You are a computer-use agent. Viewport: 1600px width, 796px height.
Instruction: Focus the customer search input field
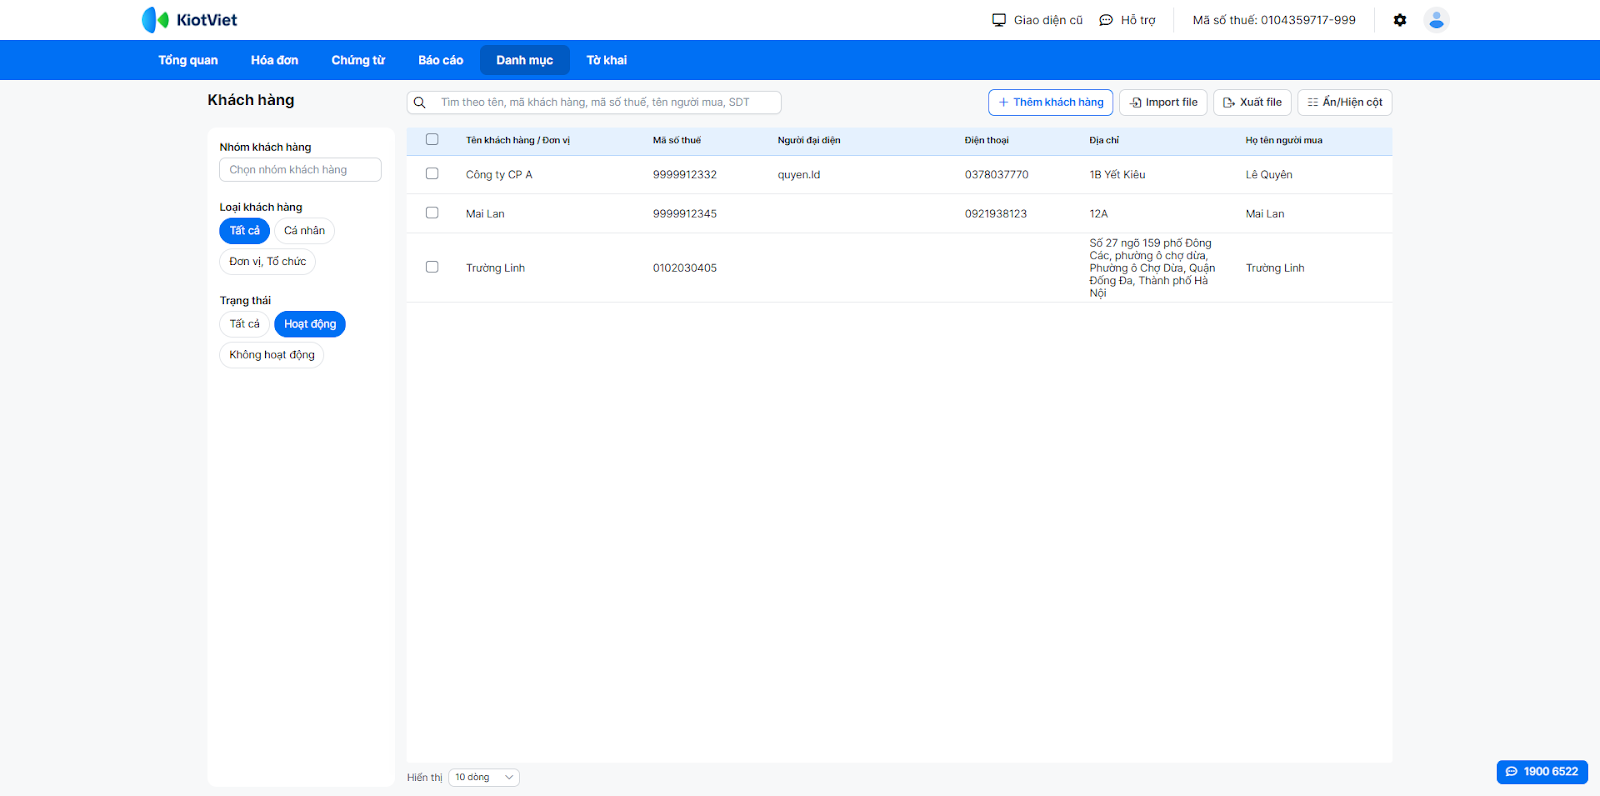tap(600, 103)
